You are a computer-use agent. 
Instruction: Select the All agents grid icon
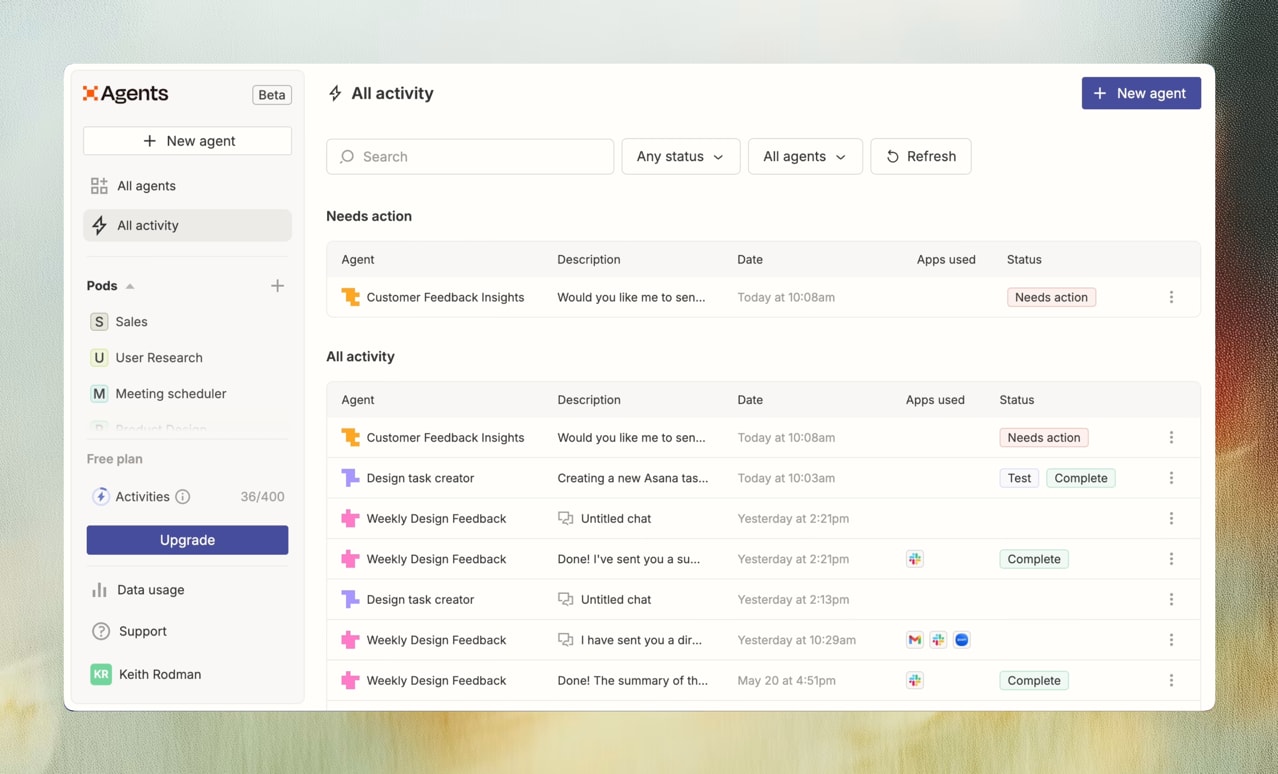pos(99,185)
